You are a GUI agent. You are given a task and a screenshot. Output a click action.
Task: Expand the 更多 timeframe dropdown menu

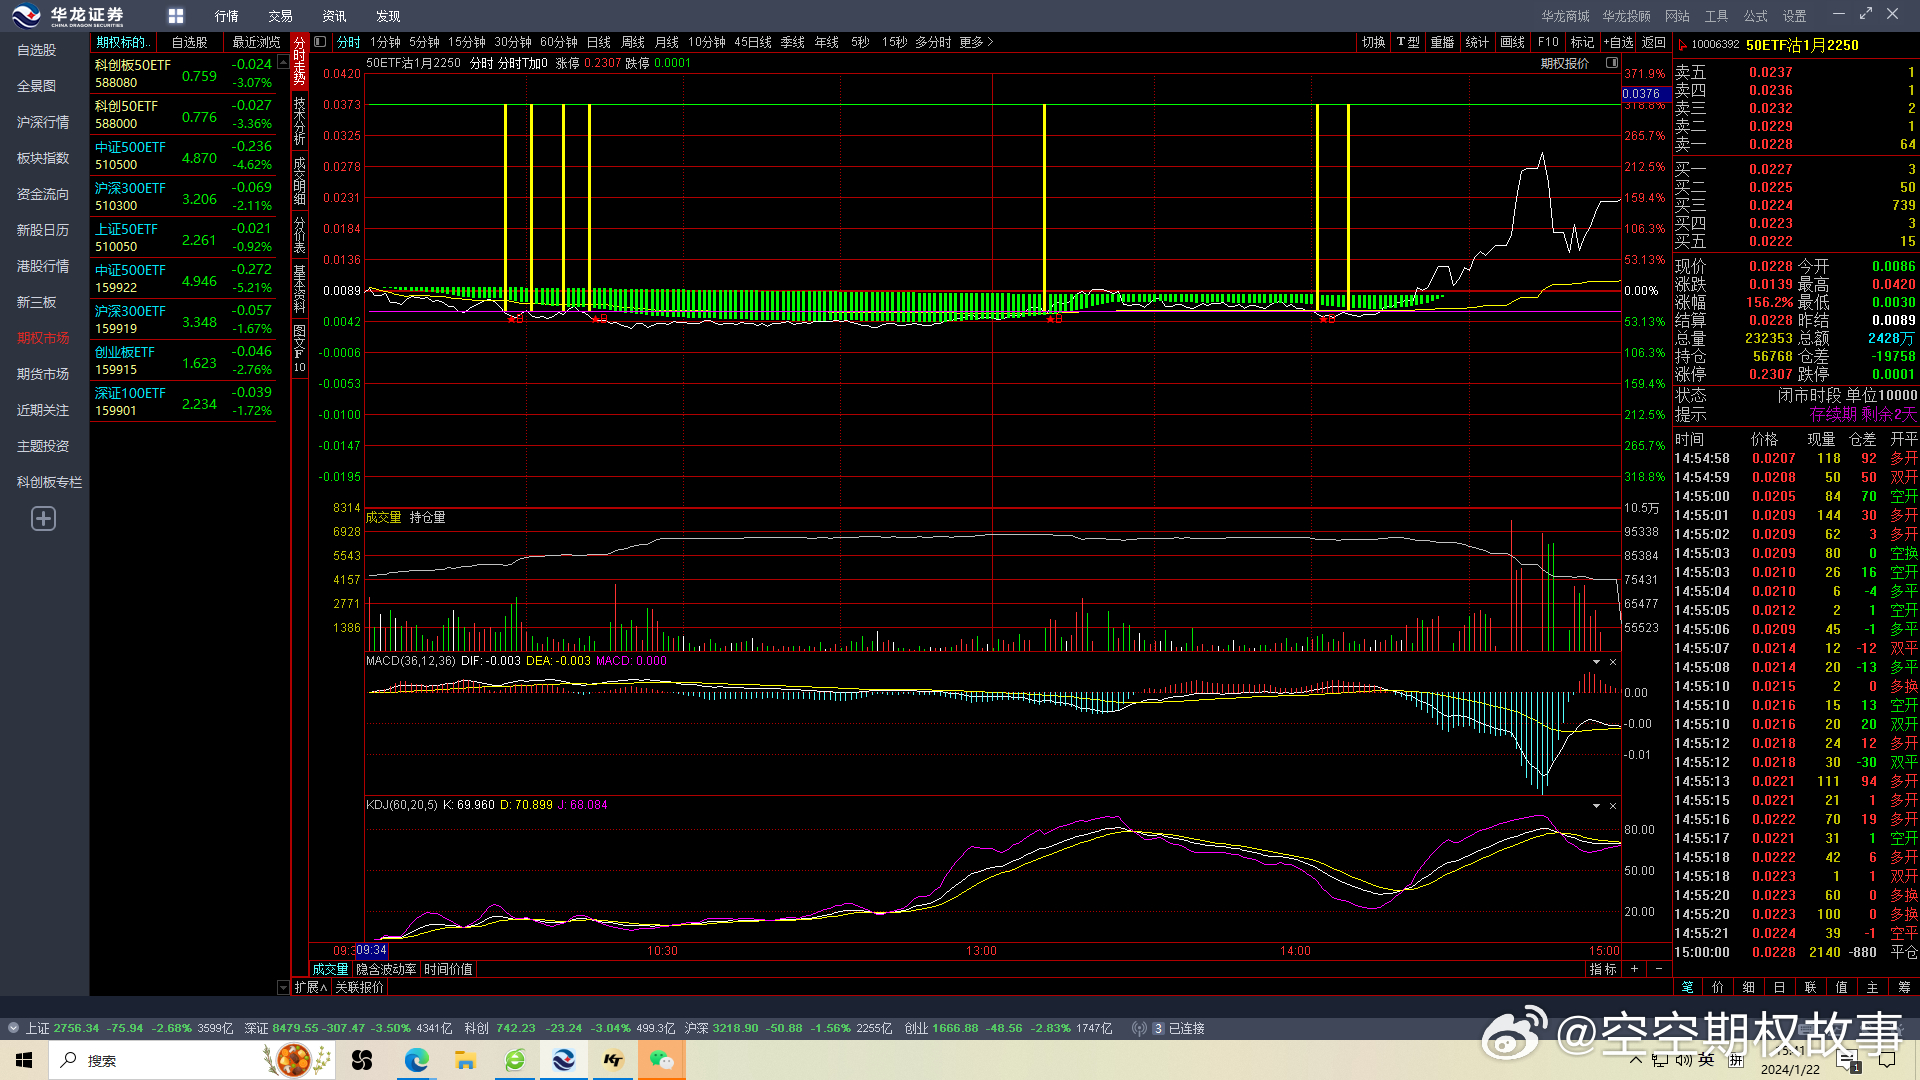977,42
